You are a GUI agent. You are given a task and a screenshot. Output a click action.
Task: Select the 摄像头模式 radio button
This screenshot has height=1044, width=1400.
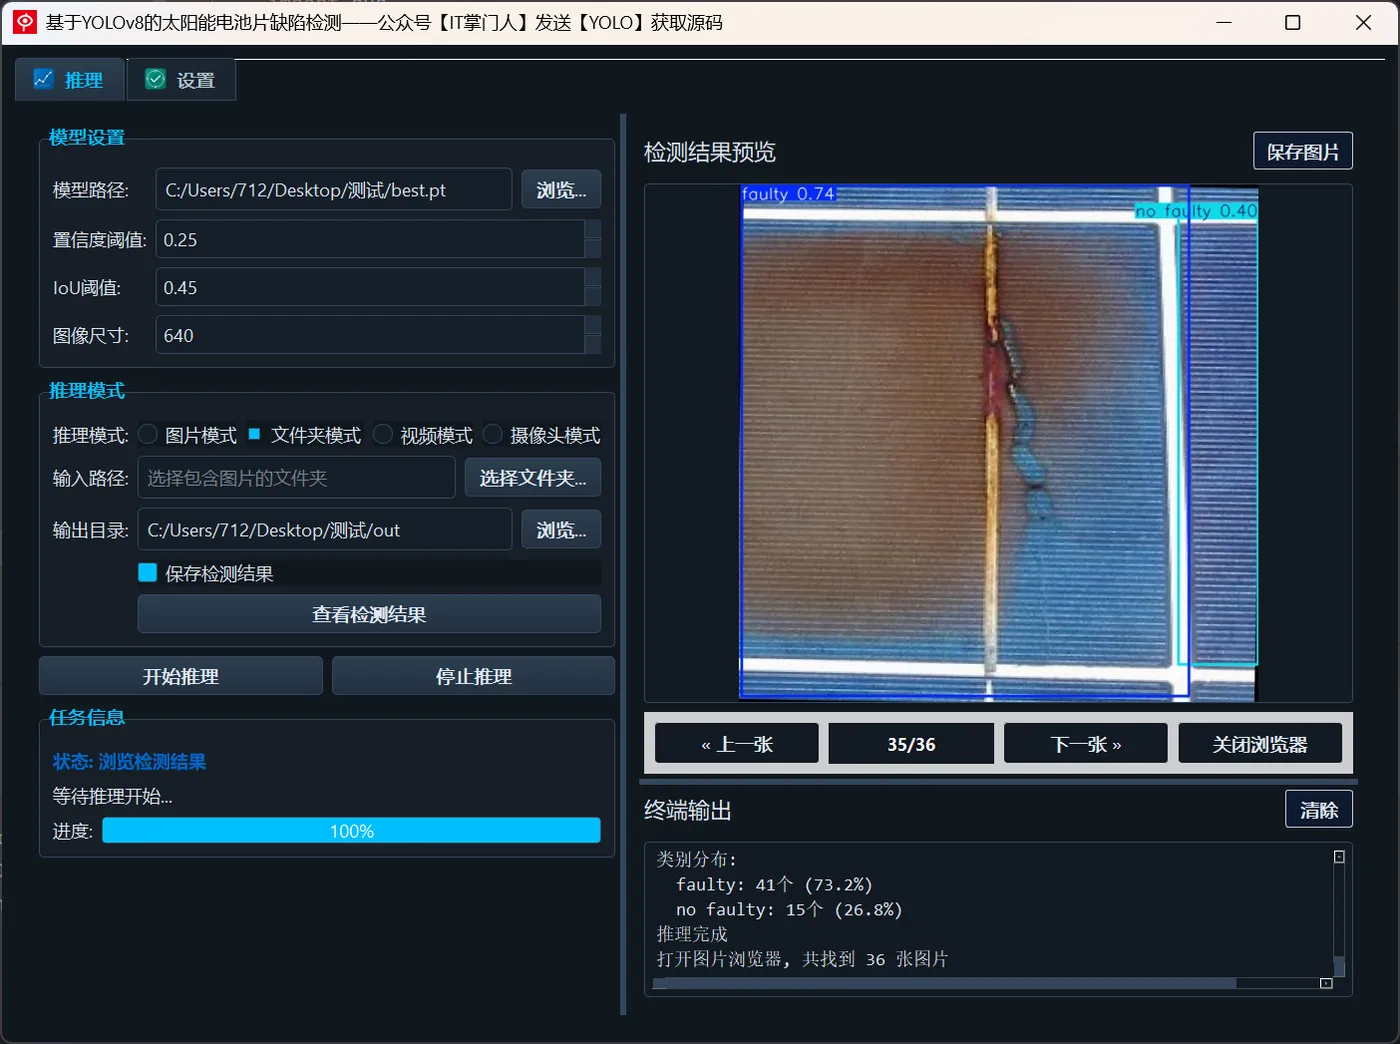coord(492,434)
